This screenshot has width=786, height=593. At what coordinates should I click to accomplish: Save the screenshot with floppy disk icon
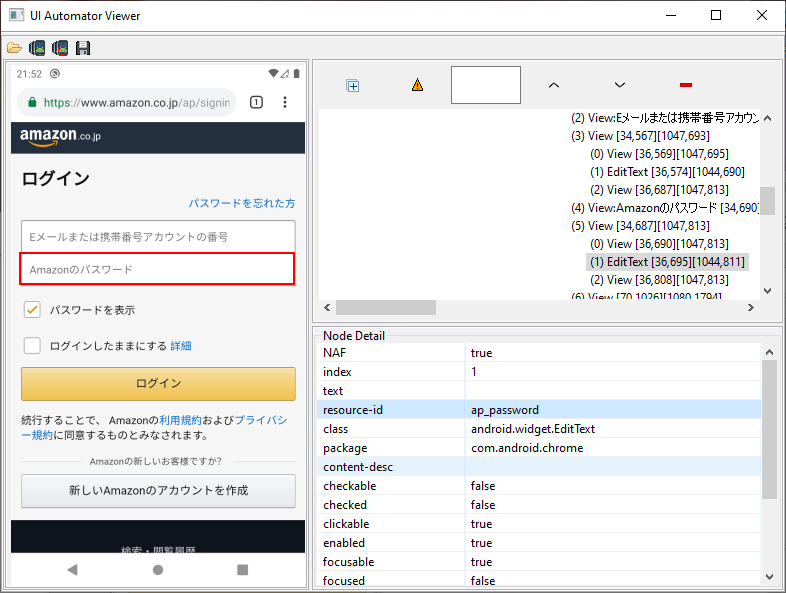point(83,48)
